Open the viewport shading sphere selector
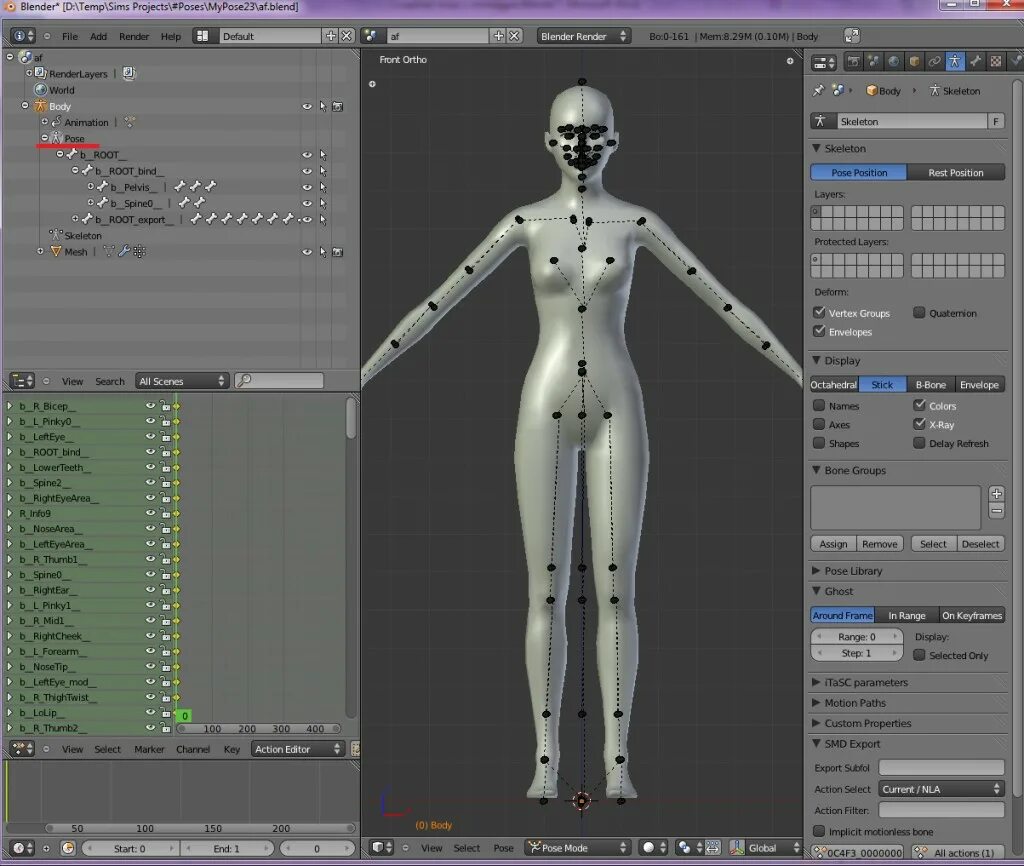 point(653,847)
